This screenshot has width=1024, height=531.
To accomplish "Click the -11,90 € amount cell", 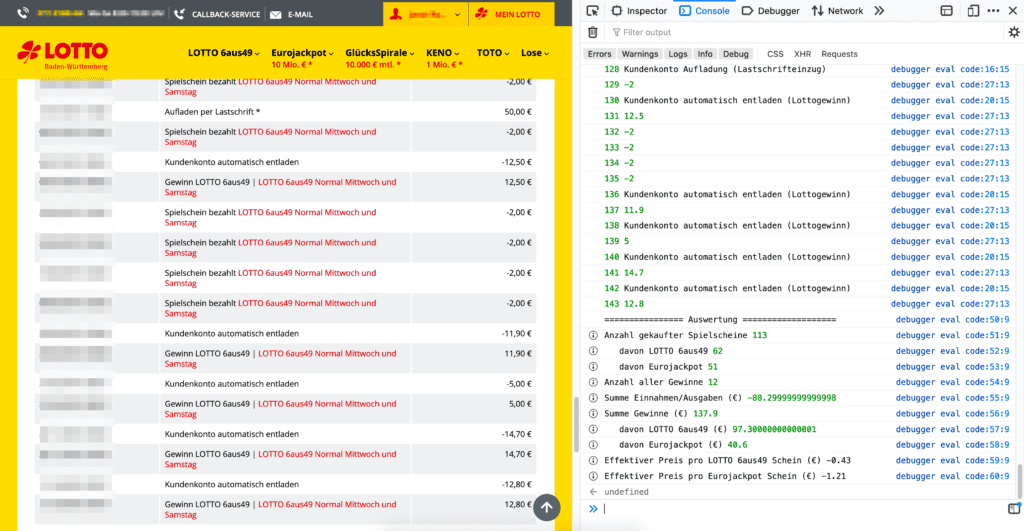I will click(517, 333).
